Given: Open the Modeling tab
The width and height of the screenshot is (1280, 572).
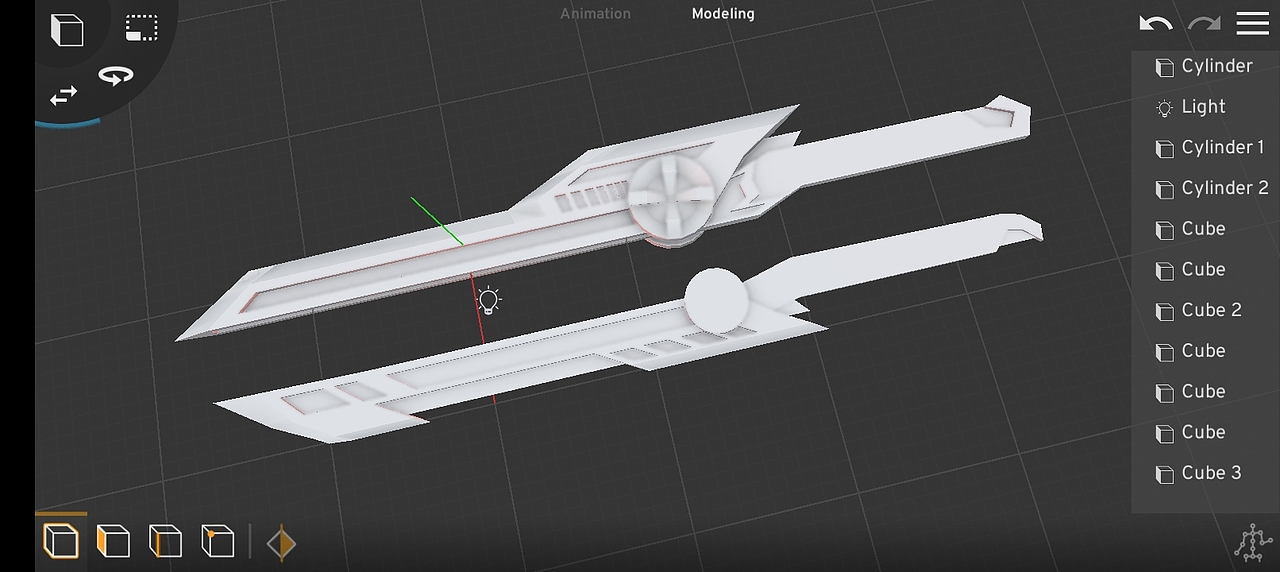Looking at the screenshot, I should pyautogui.click(x=723, y=14).
